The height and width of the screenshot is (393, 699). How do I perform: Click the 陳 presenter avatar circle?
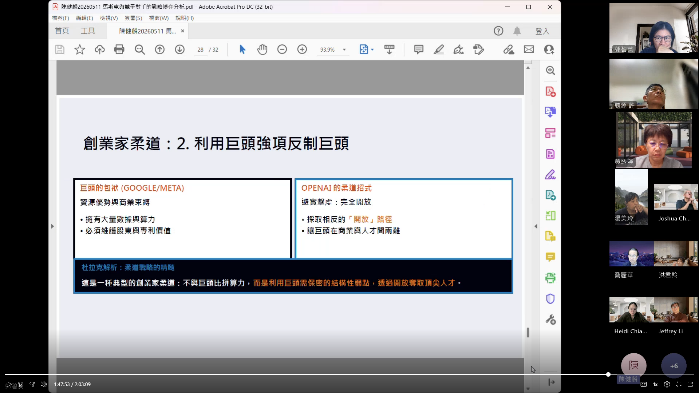click(x=633, y=365)
